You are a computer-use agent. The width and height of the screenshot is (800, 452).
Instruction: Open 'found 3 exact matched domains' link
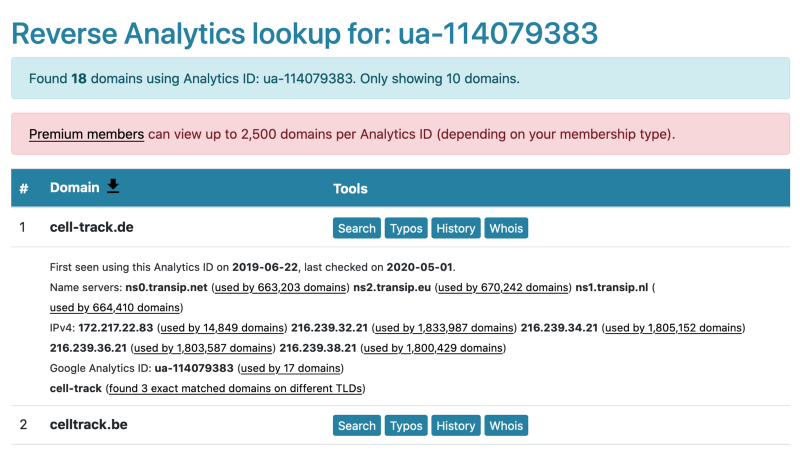click(x=236, y=388)
